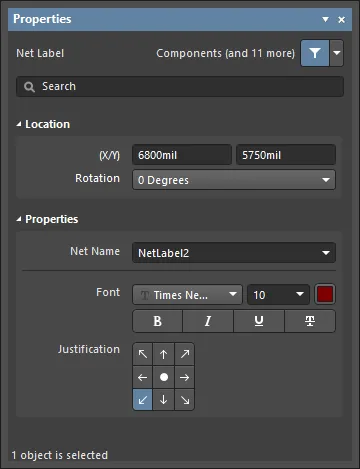Open the filter dropdown arrow beside funnel
Image resolution: width=360 pixels, height=469 pixels.
coord(337,53)
